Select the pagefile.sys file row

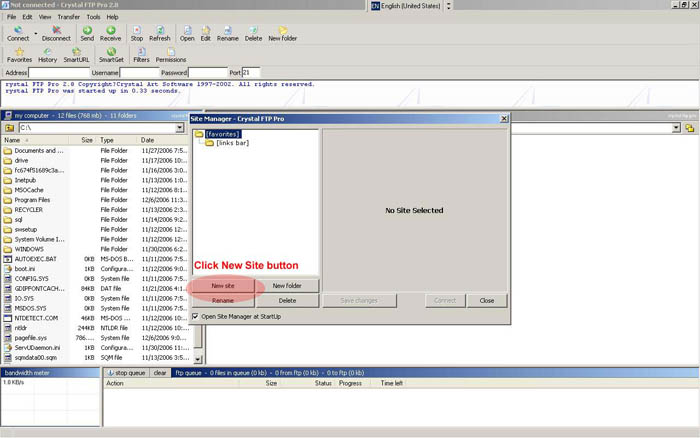click(96, 338)
